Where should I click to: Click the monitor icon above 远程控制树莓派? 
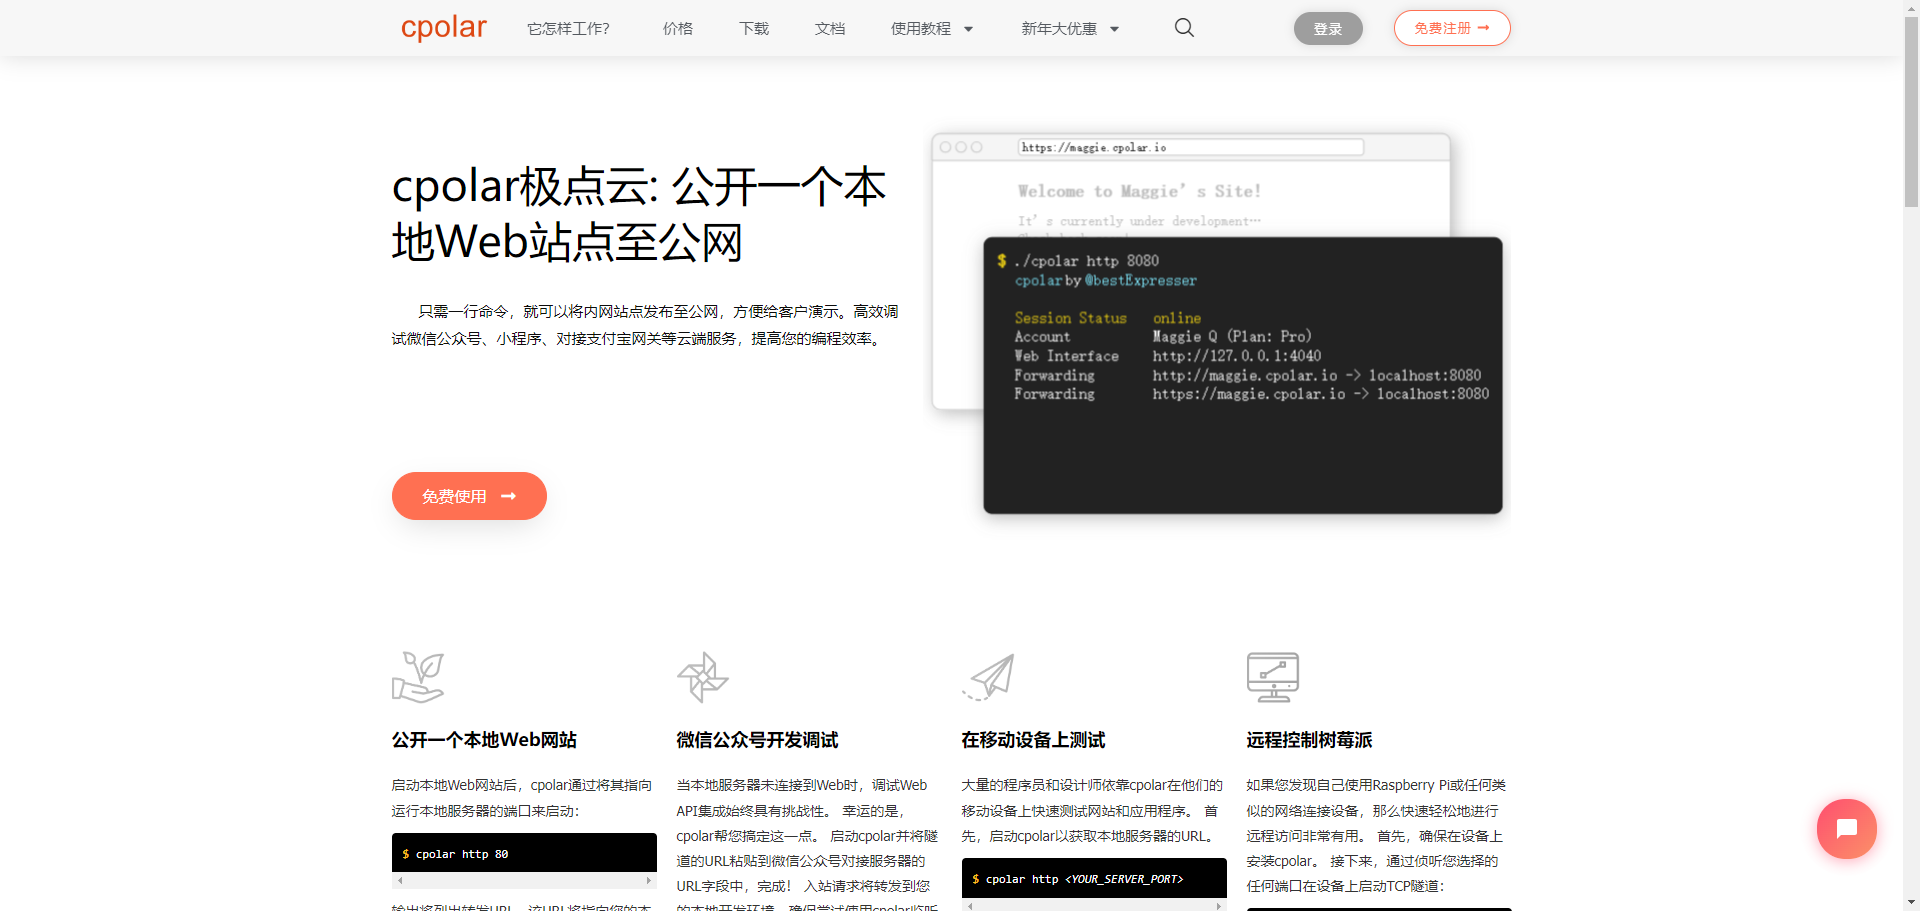1273,677
